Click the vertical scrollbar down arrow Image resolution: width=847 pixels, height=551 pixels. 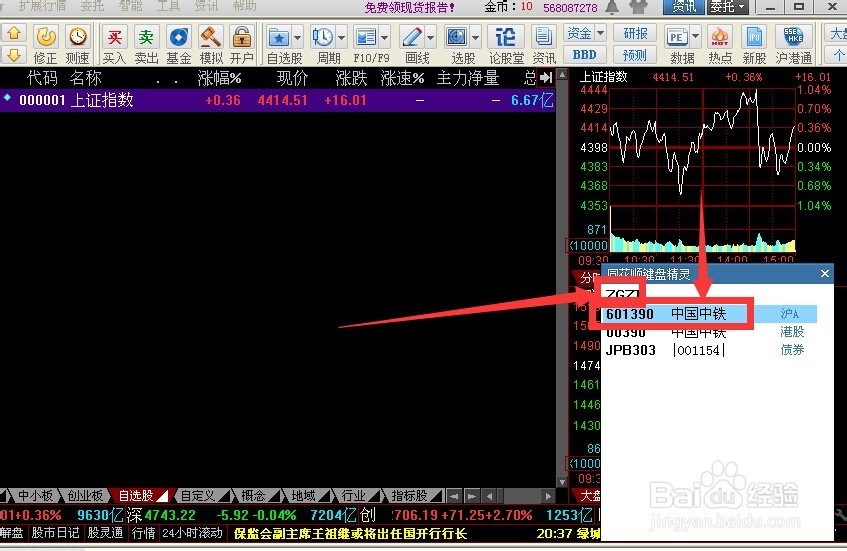(x=562, y=482)
